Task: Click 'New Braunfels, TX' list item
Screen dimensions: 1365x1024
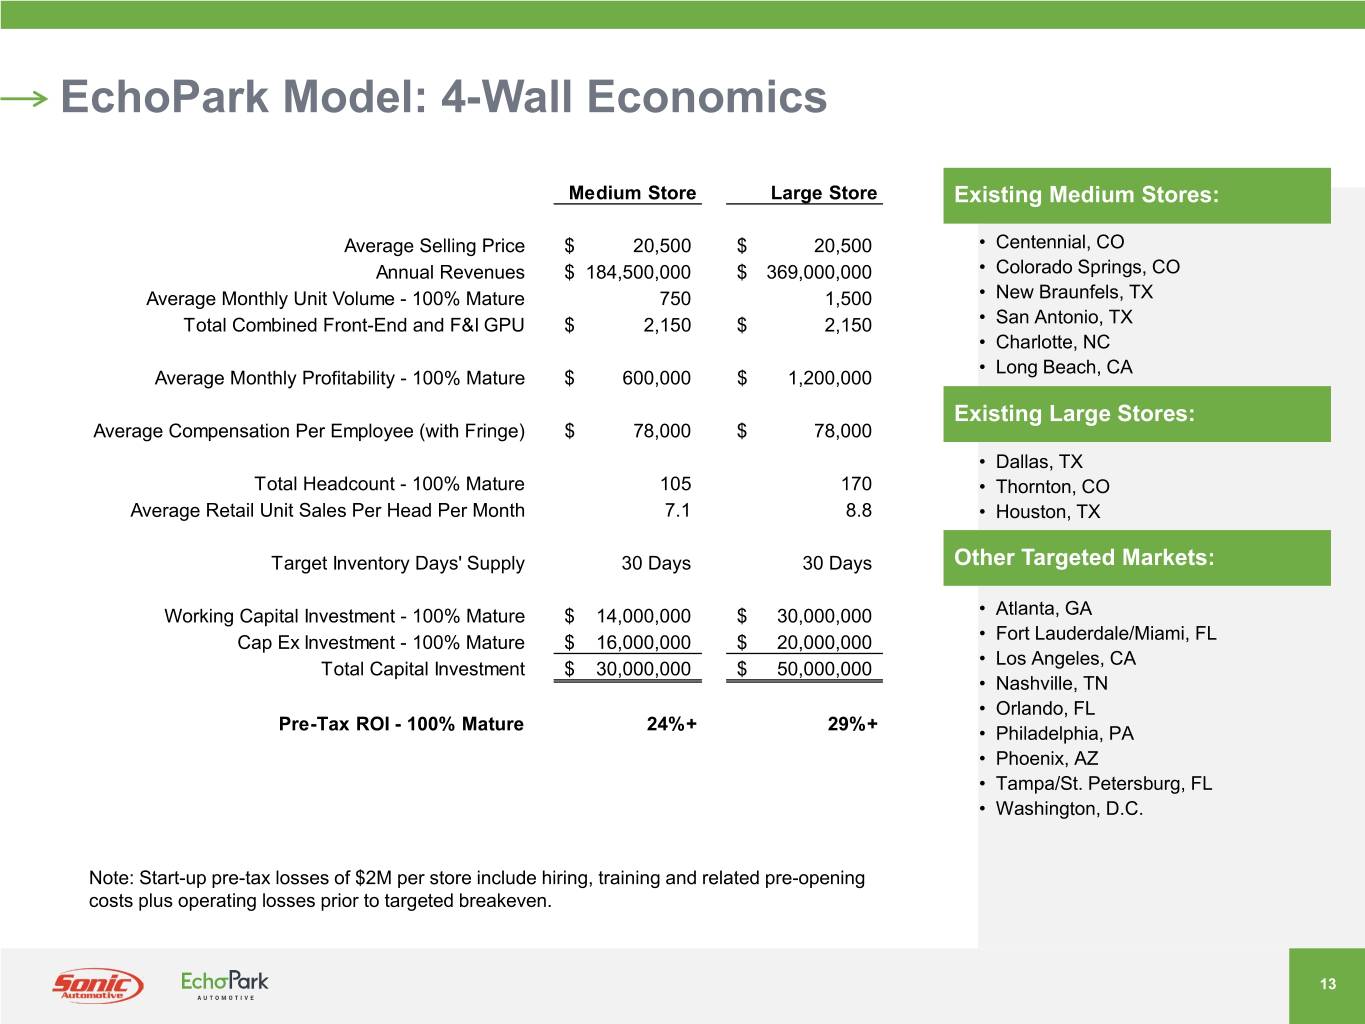Action: coord(1074,292)
